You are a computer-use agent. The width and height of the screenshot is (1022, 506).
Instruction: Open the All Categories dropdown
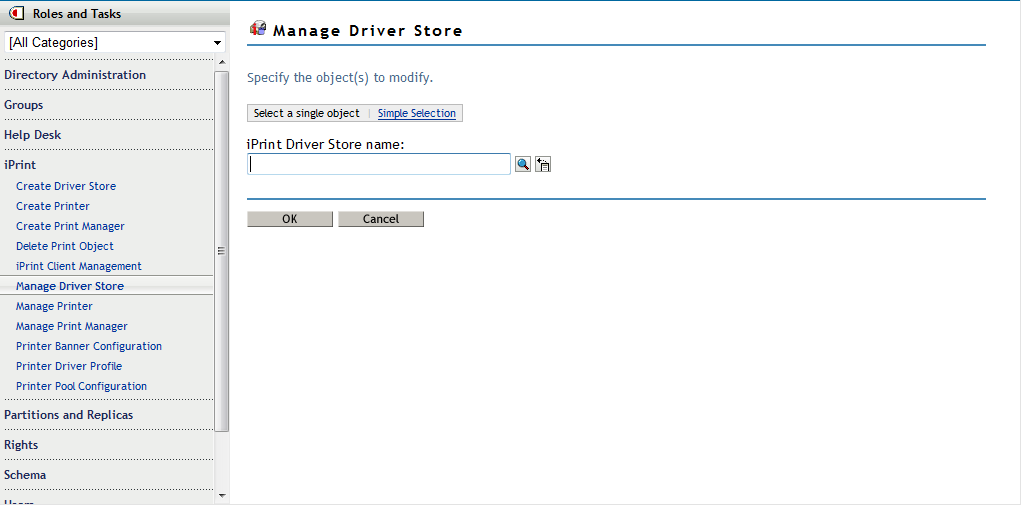tap(115, 42)
